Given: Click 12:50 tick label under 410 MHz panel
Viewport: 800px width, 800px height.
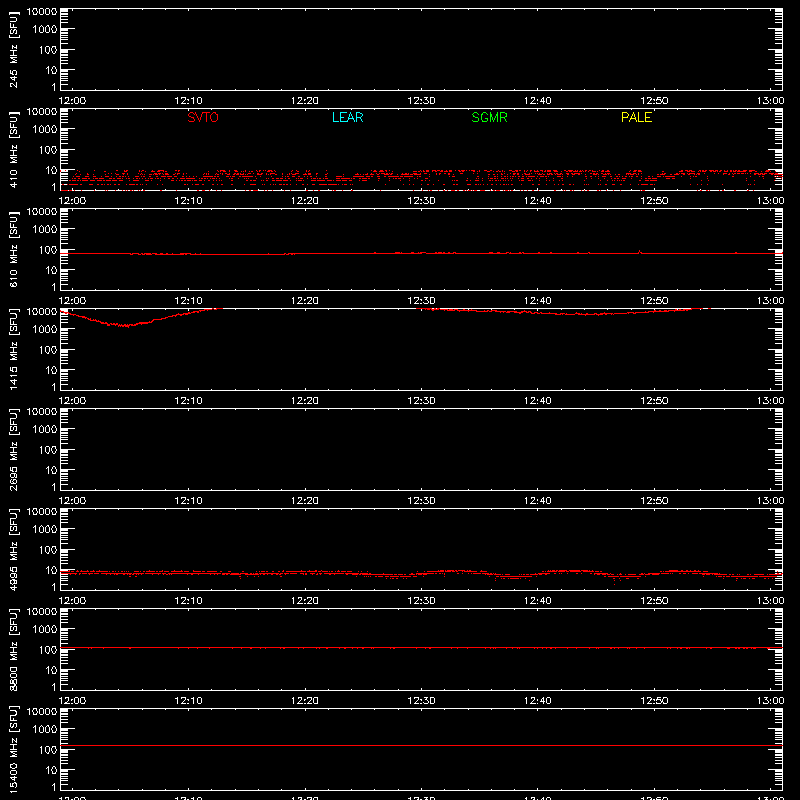Looking at the screenshot, I should tap(654, 201).
